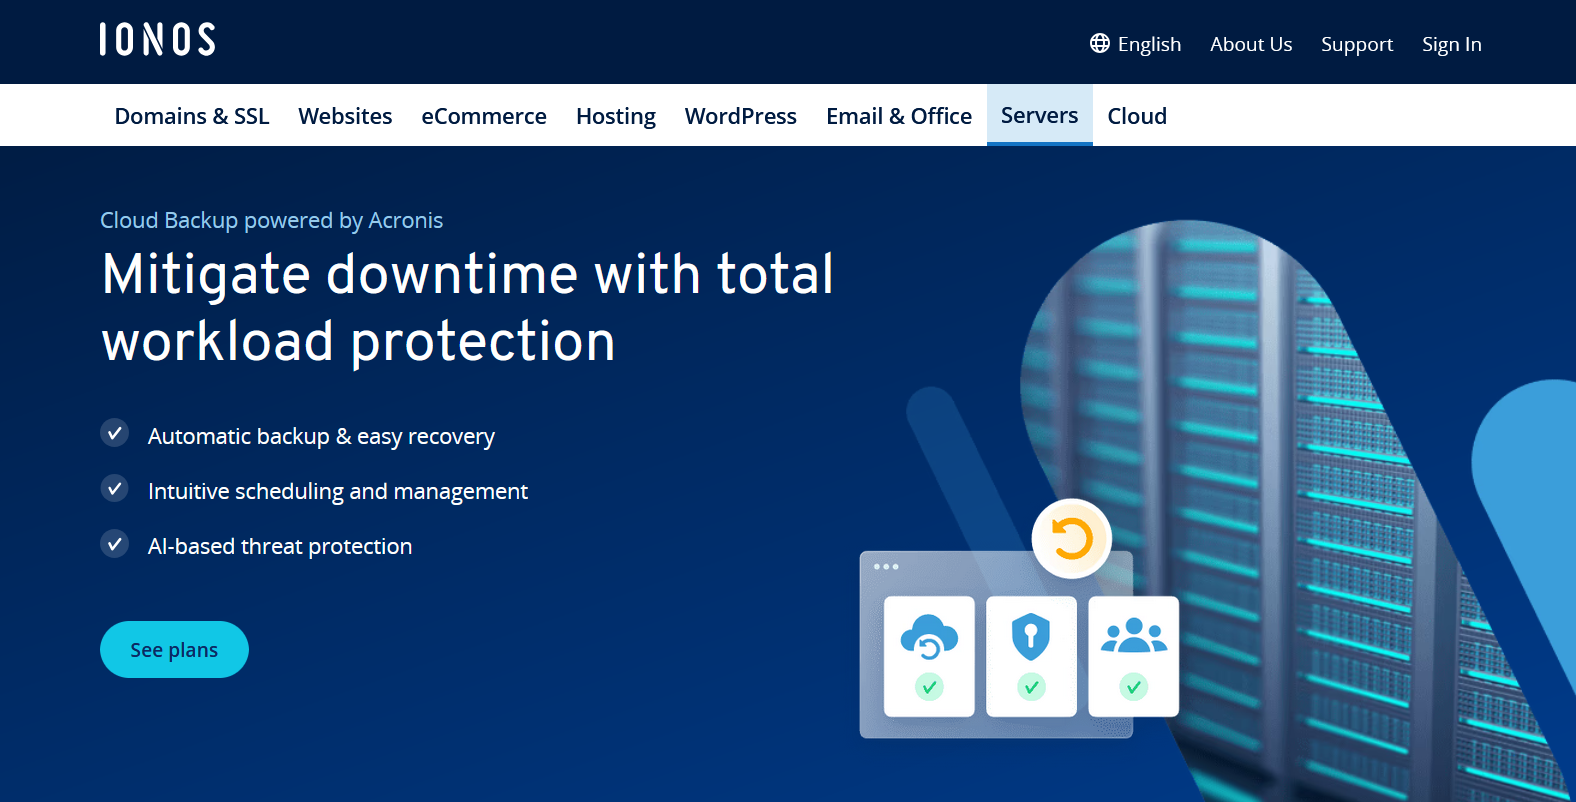Open the Support link
The height and width of the screenshot is (802, 1576).
click(1356, 44)
